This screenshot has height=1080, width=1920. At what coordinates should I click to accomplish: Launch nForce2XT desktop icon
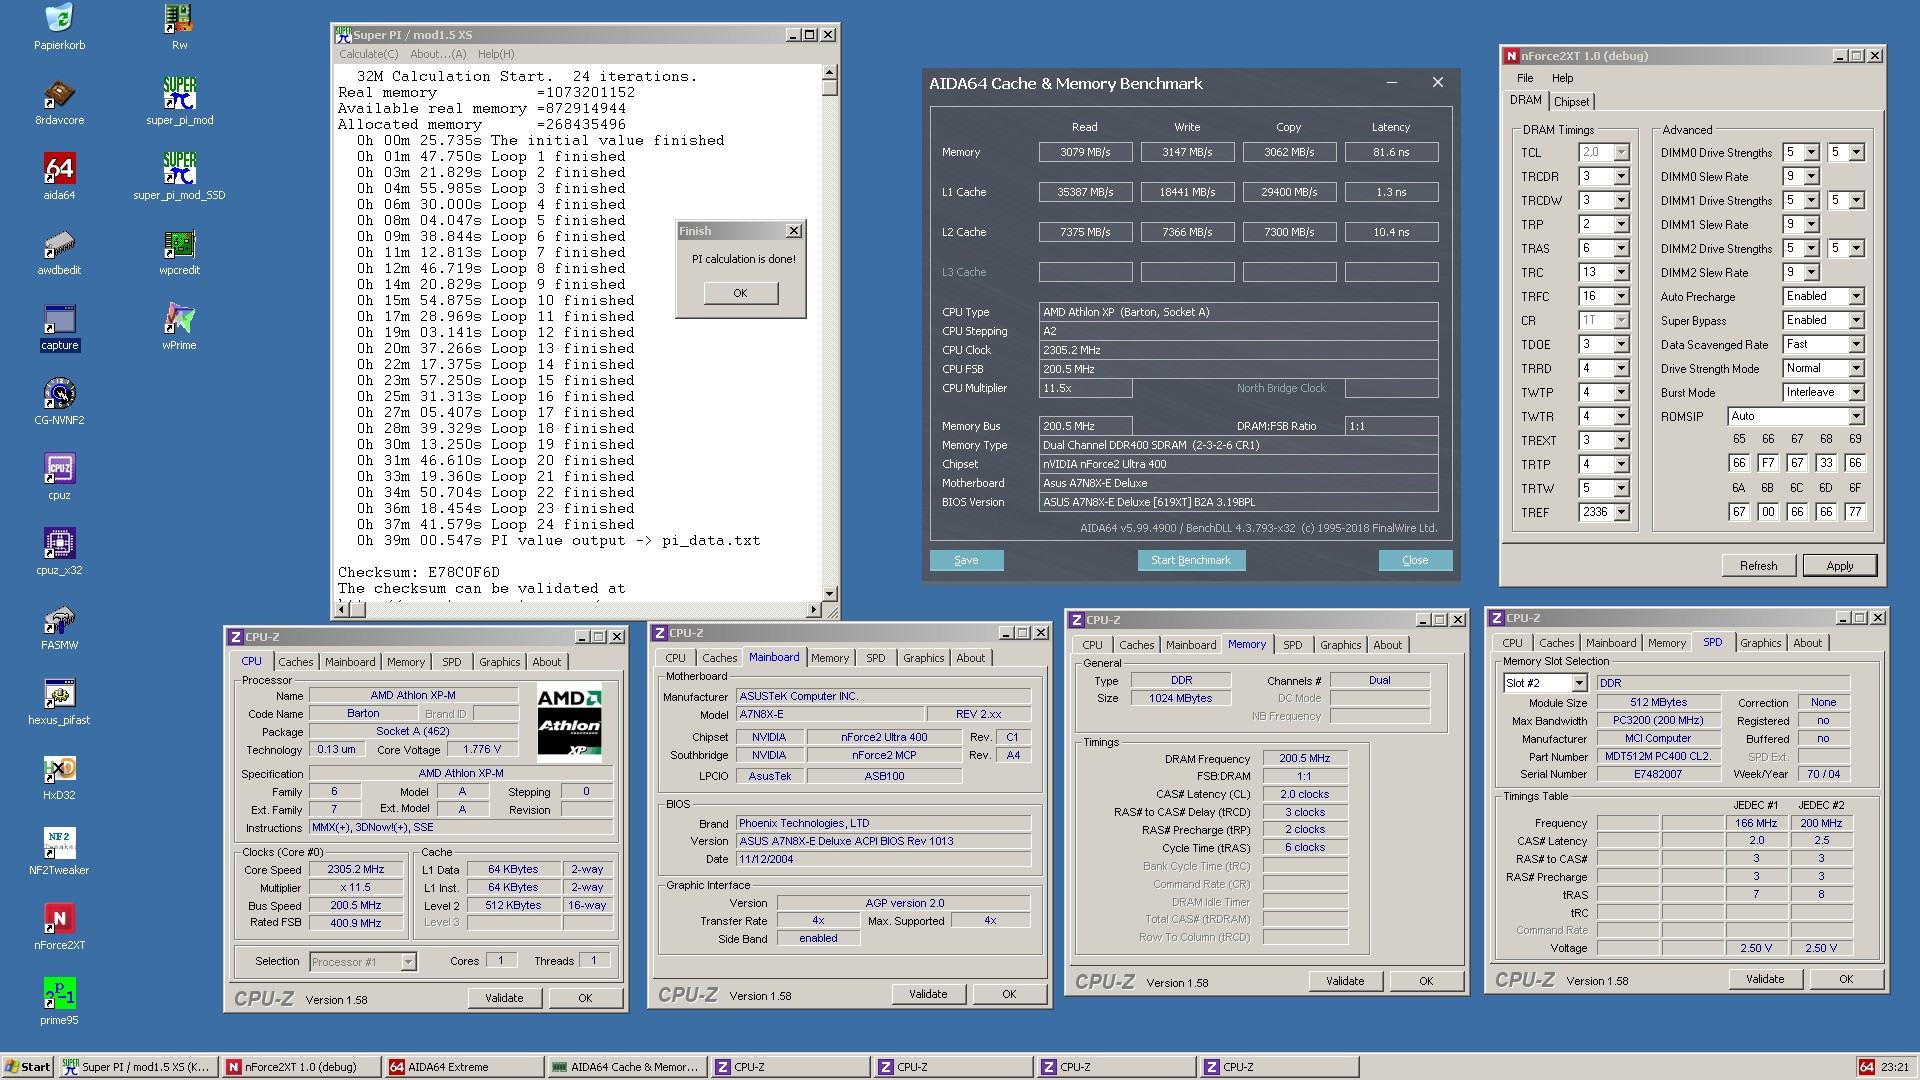[x=59, y=927]
